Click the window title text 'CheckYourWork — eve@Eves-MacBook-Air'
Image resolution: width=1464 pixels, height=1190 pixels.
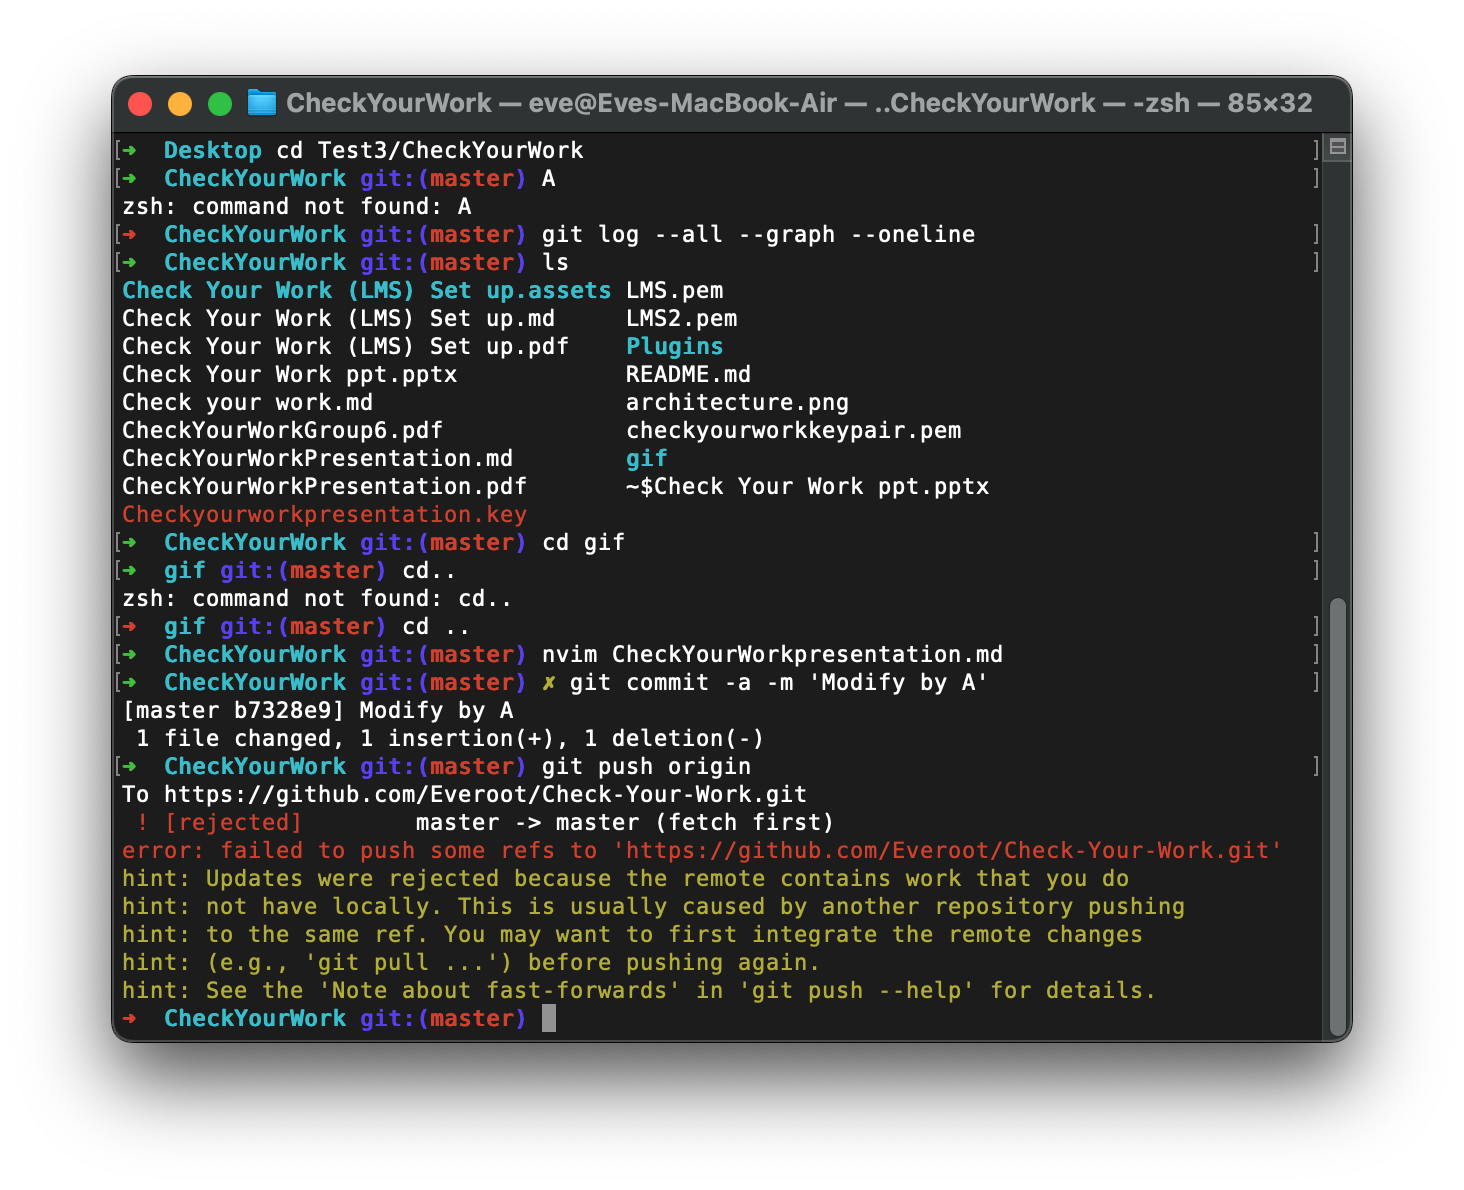[561, 103]
